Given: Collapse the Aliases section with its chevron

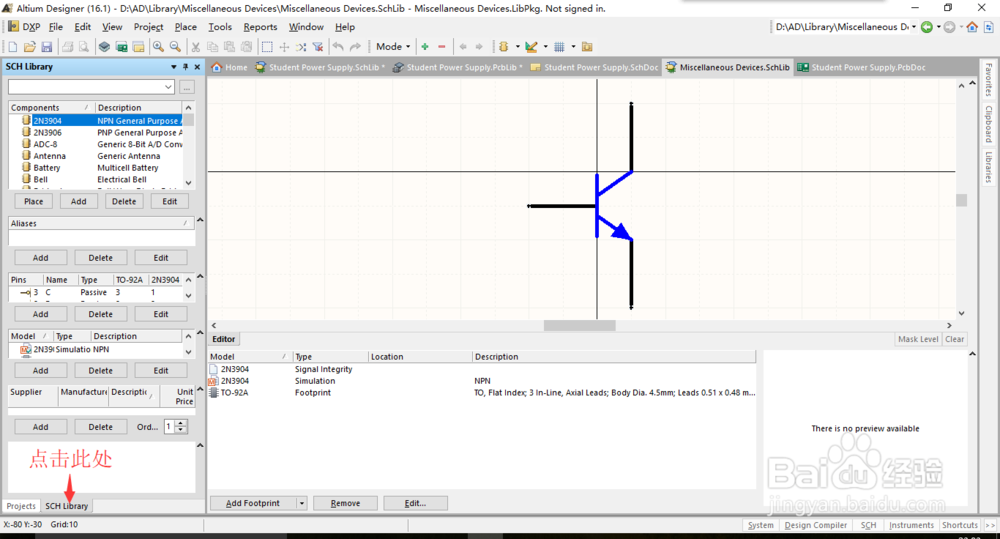Looking at the screenshot, I should coord(200,220).
